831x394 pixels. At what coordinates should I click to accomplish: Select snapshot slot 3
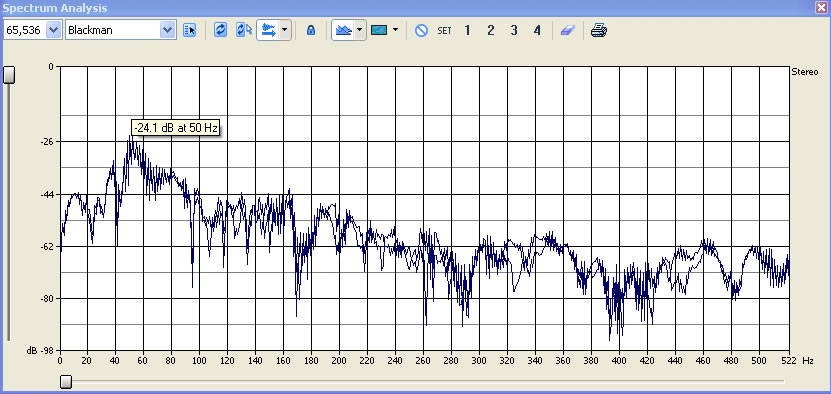pos(514,30)
